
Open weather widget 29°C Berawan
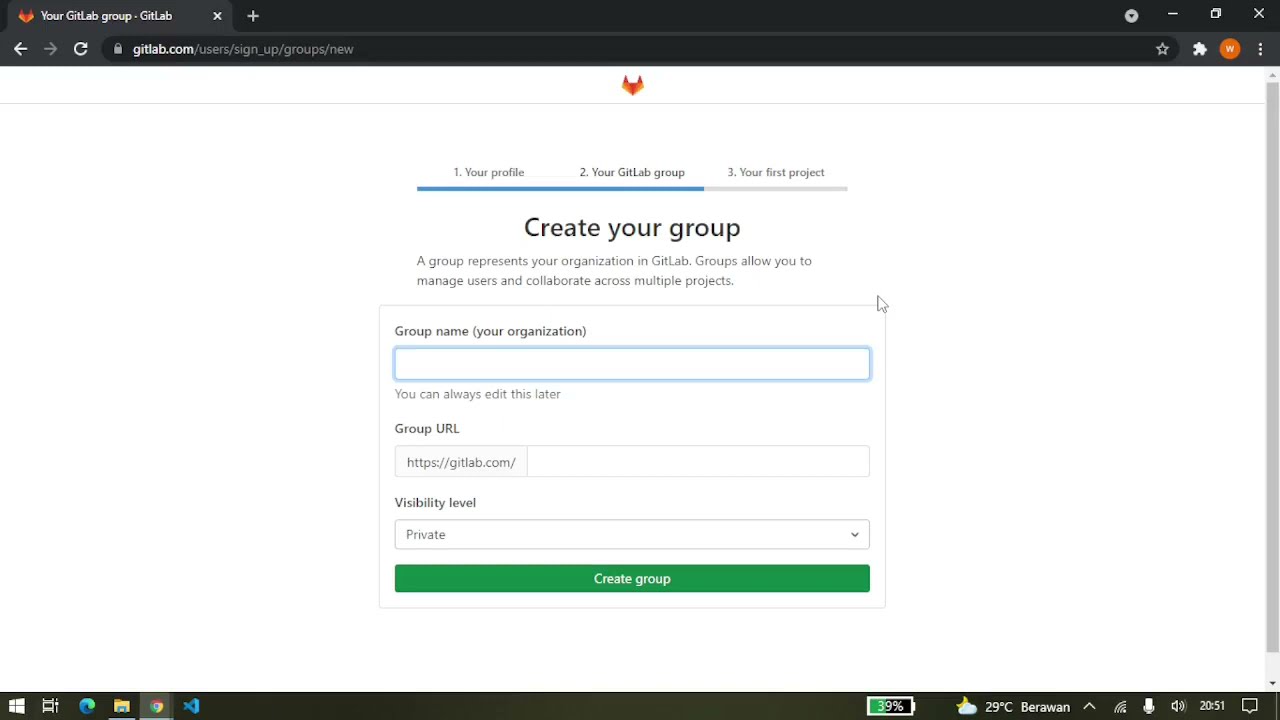click(1013, 706)
